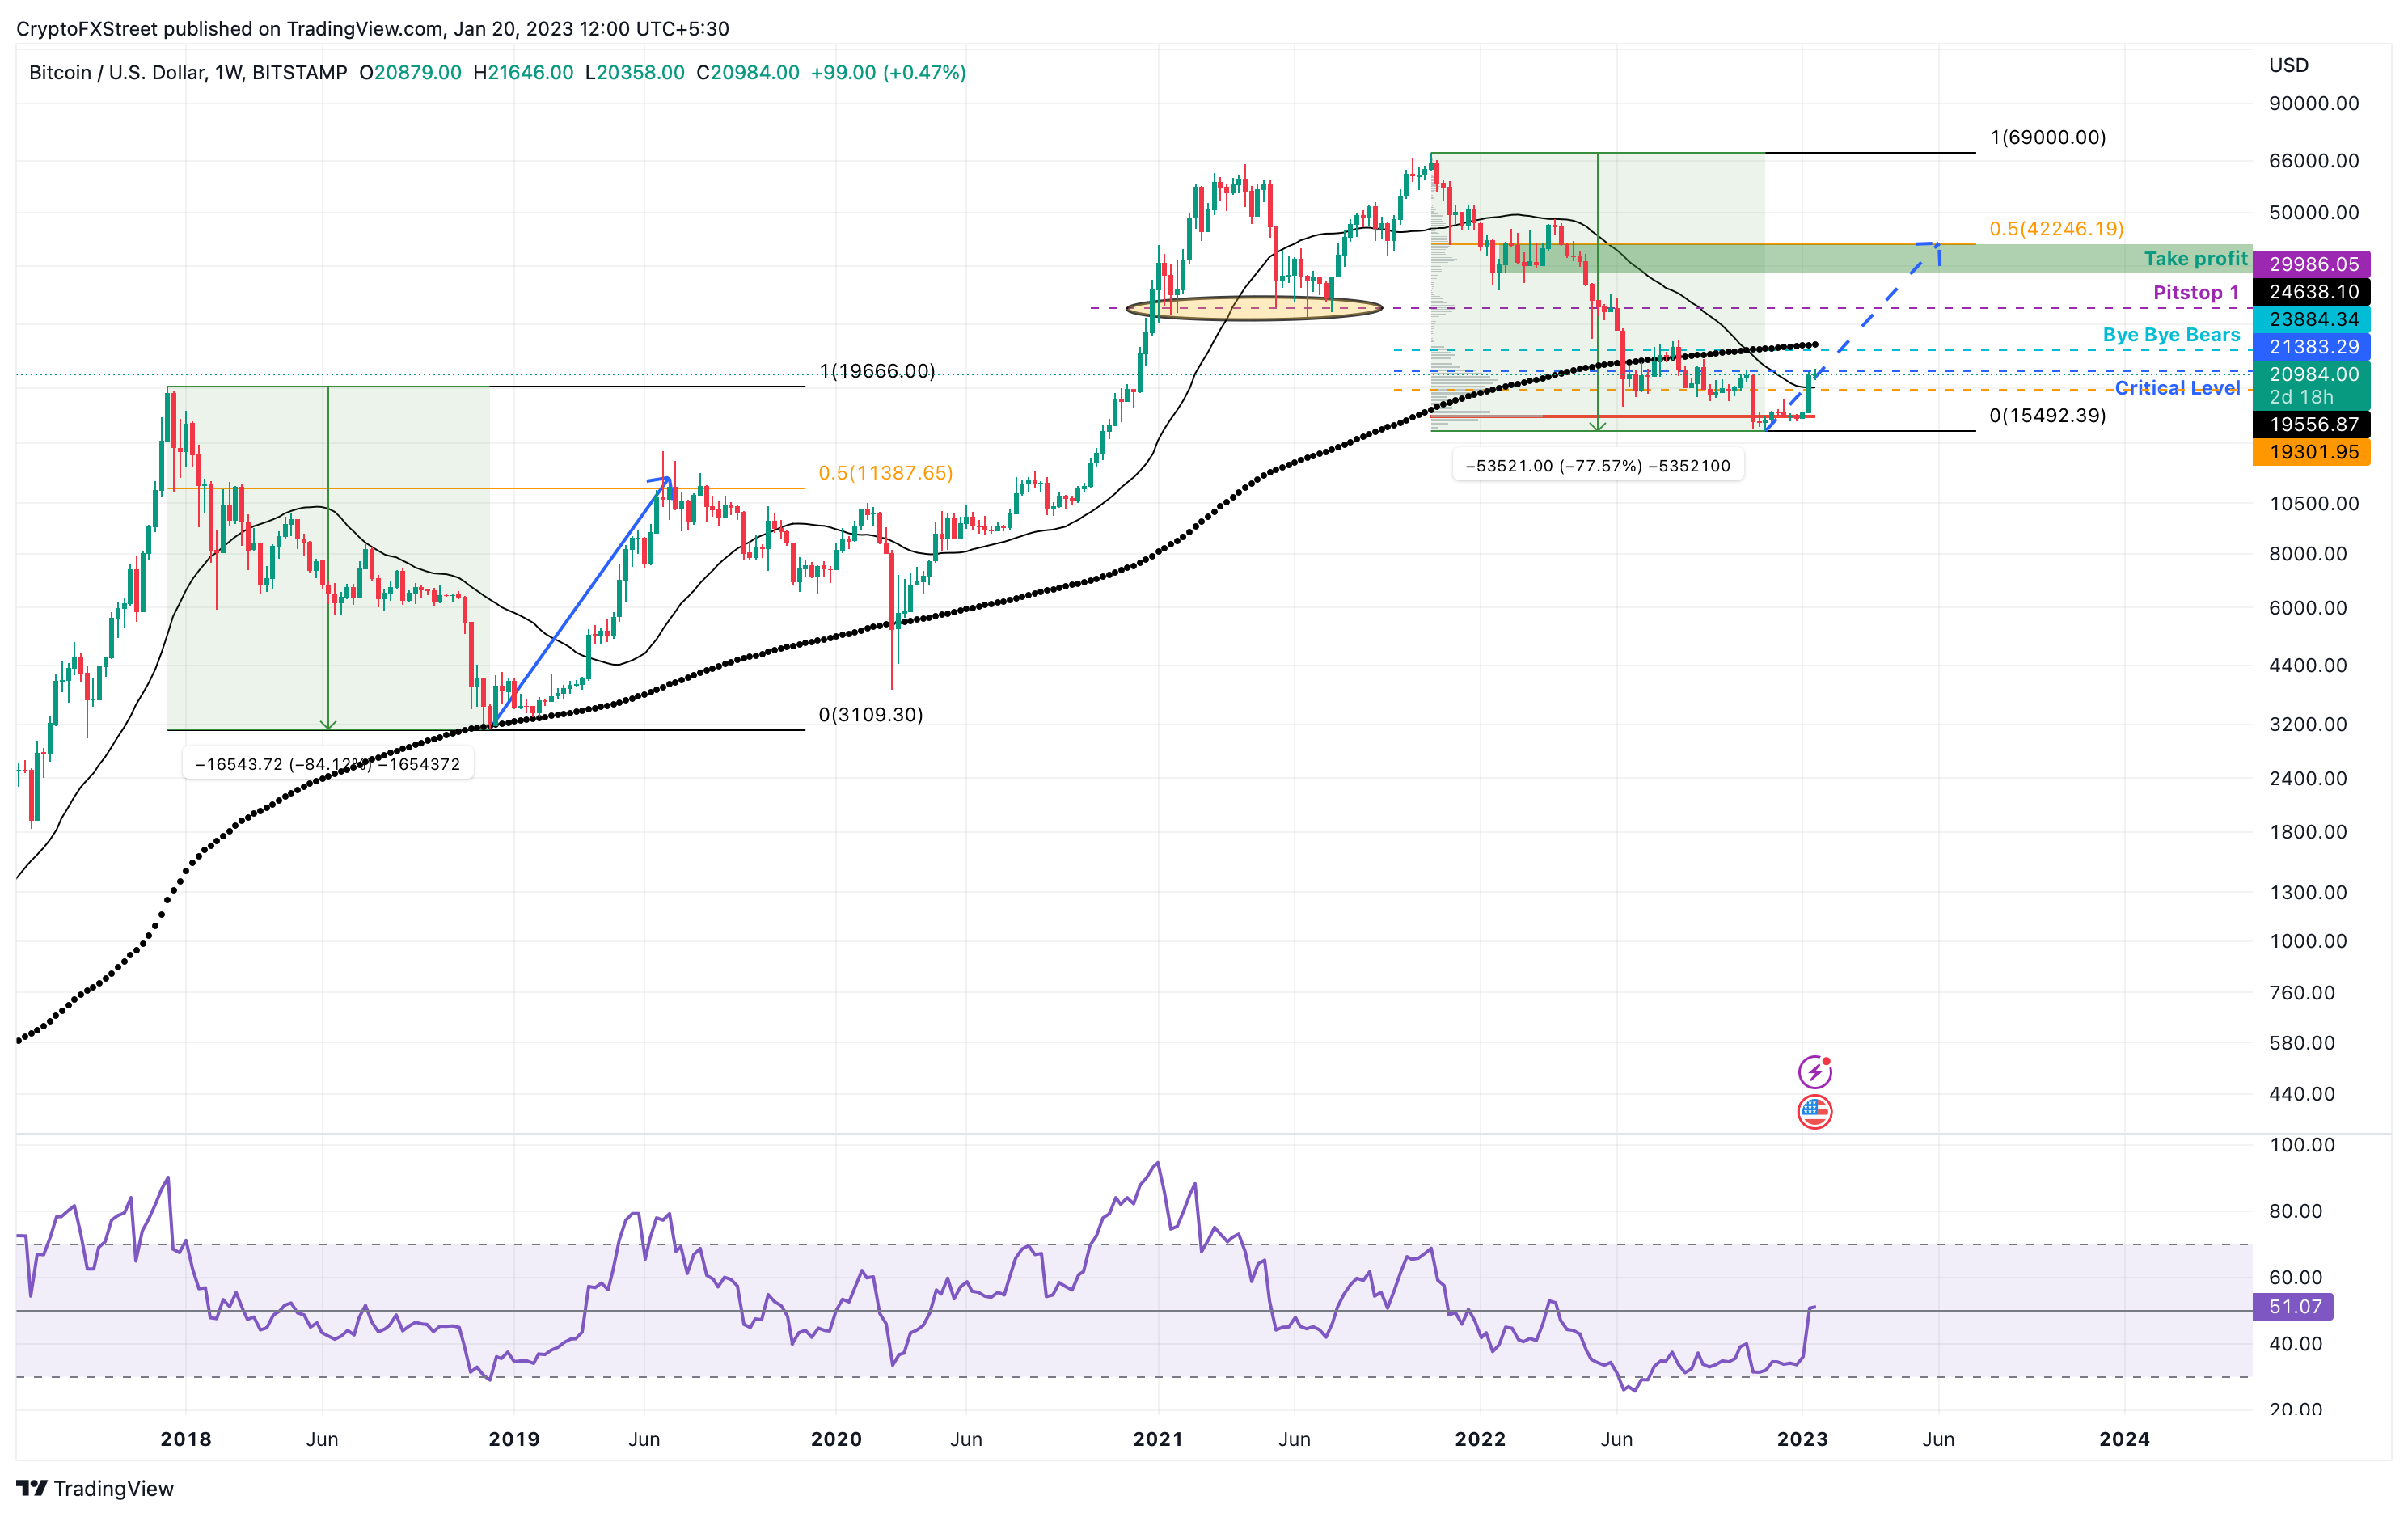Click the TradingView logo at bottom left
The height and width of the screenshot is (1517, 2408).
95,1488
